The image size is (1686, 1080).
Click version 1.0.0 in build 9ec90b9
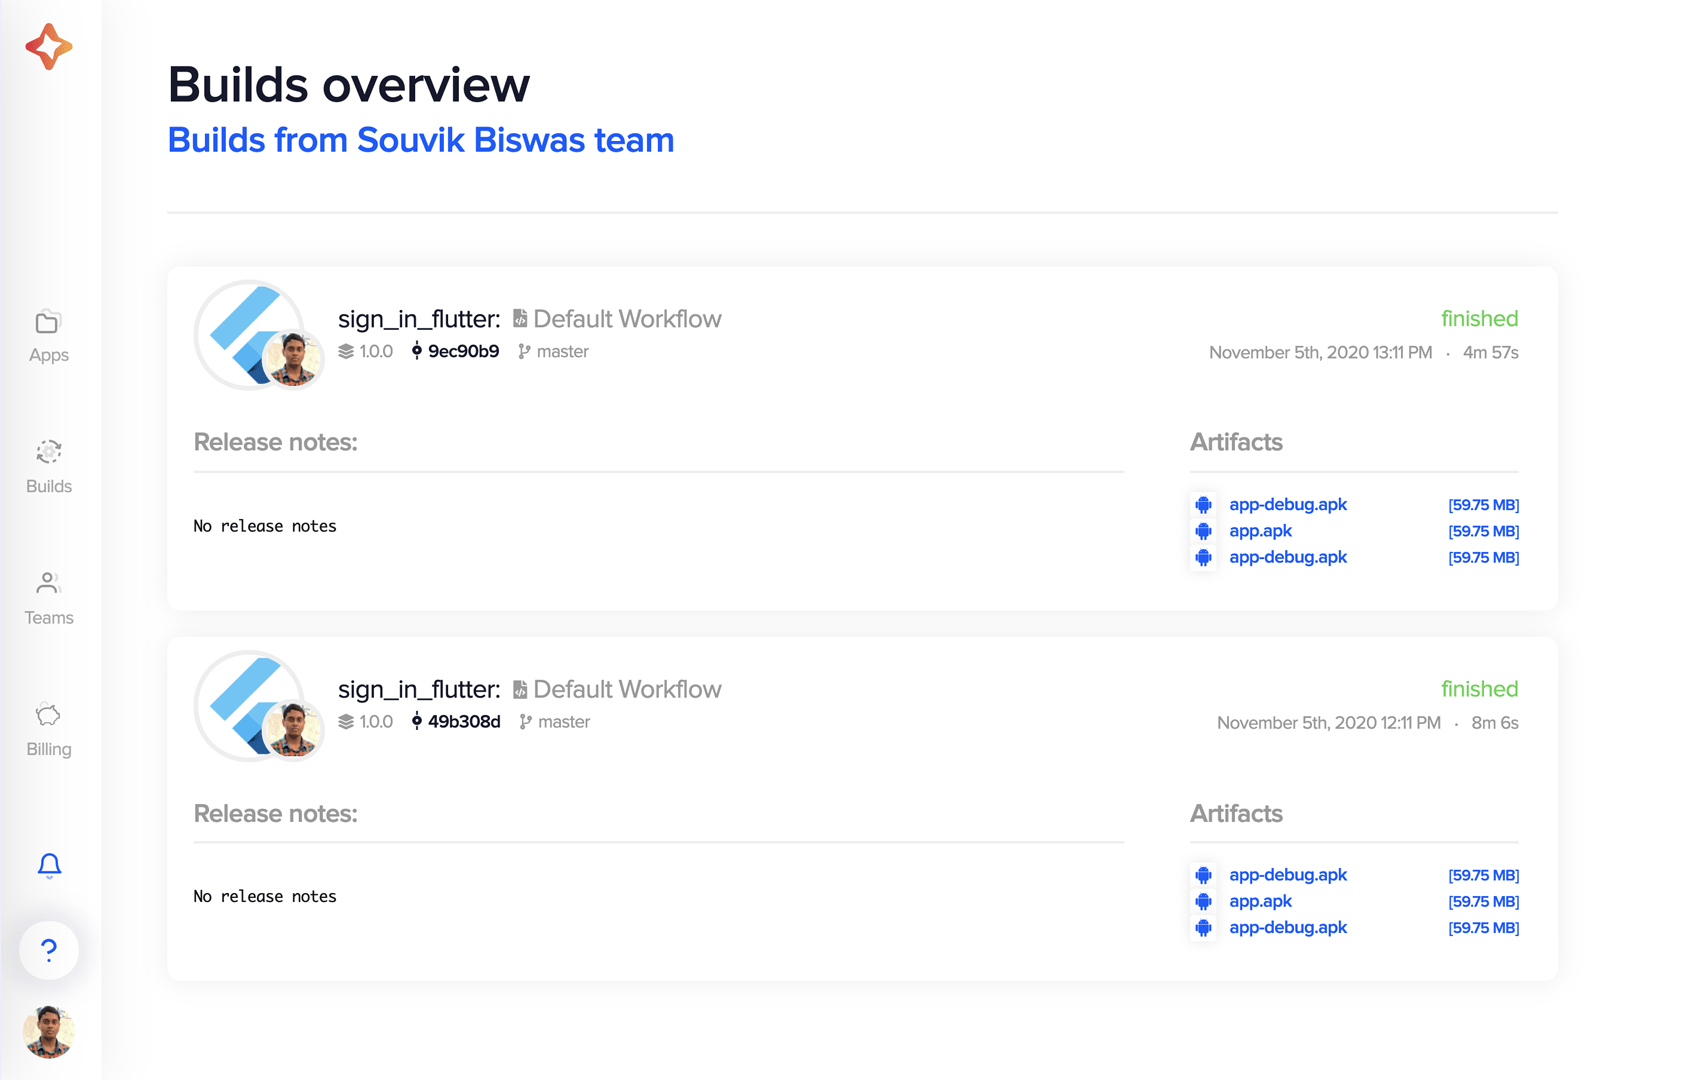376,351
